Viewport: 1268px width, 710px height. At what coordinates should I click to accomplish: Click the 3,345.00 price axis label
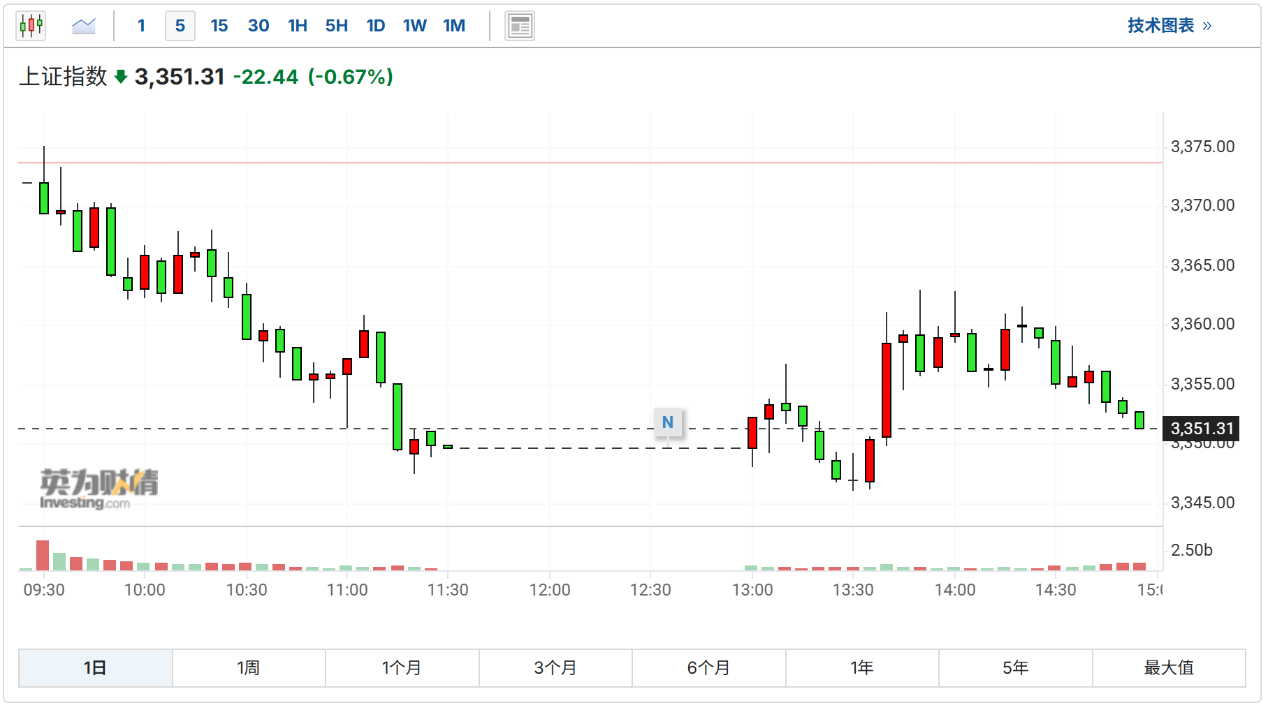(1202, 503)
